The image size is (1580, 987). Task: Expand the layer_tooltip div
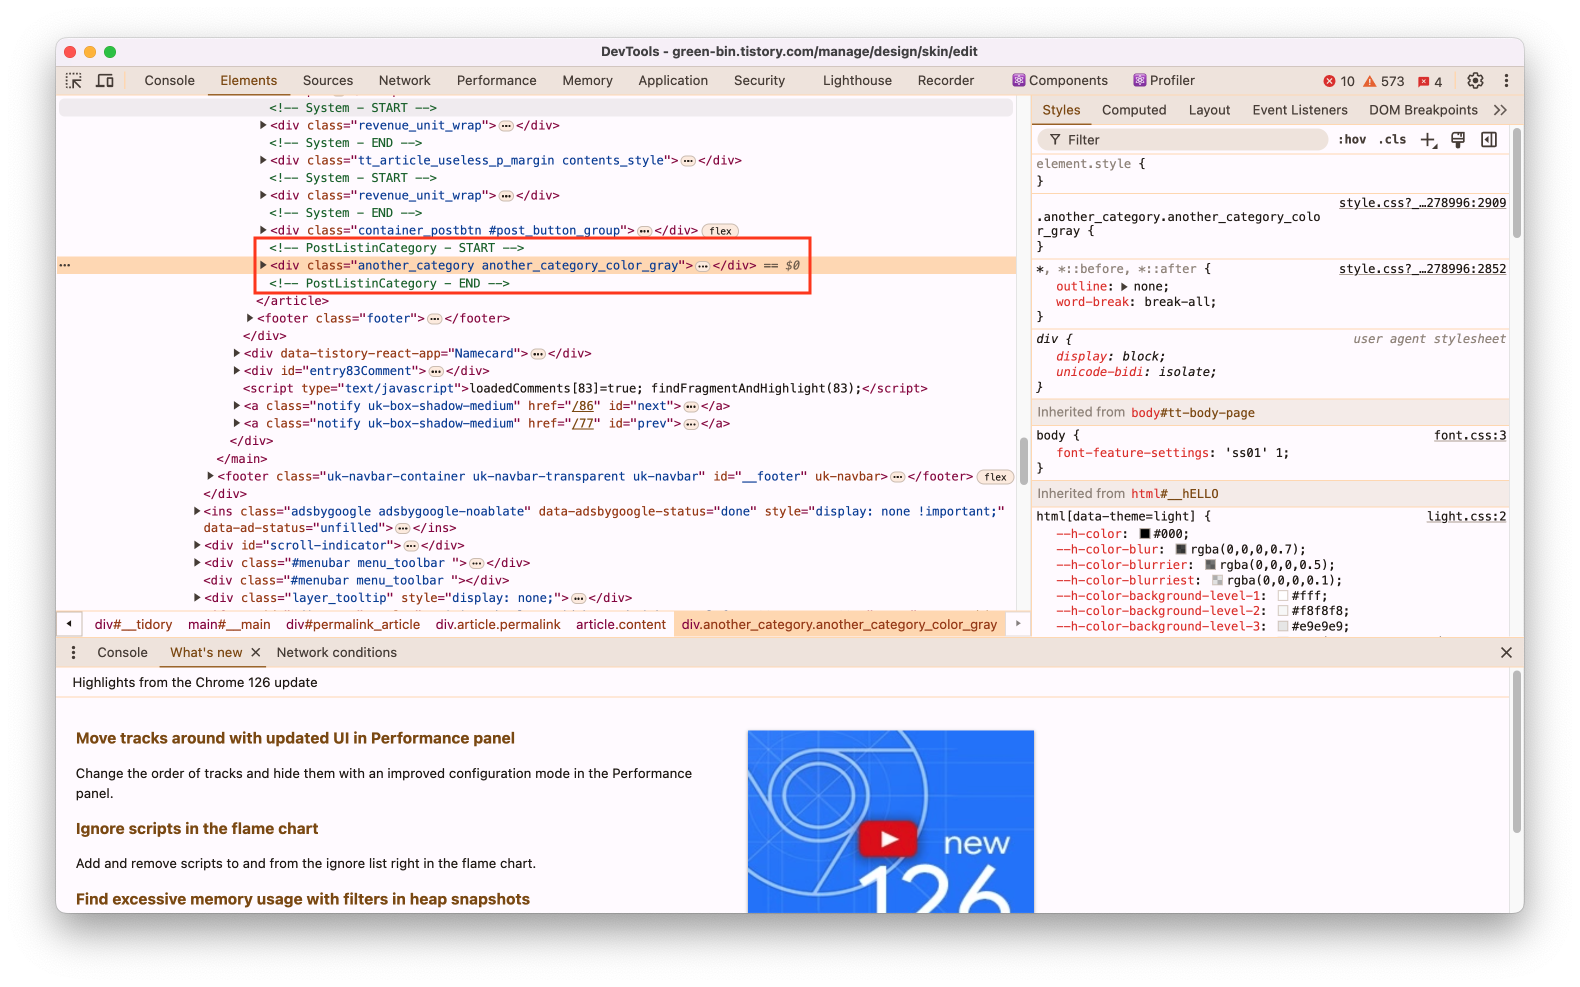197,598
